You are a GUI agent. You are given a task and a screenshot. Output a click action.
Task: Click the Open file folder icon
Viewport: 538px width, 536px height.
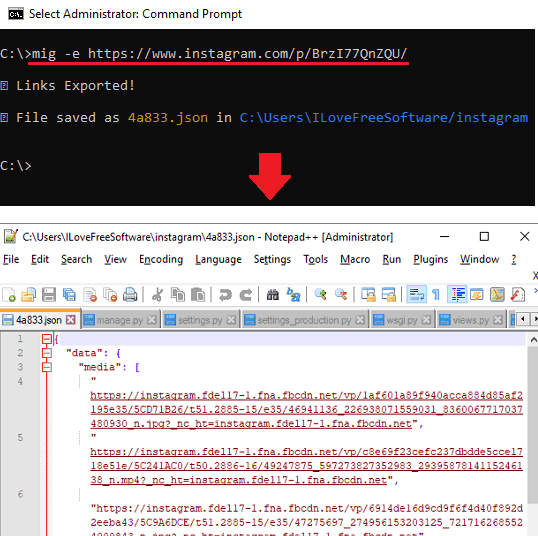(28, 295)
